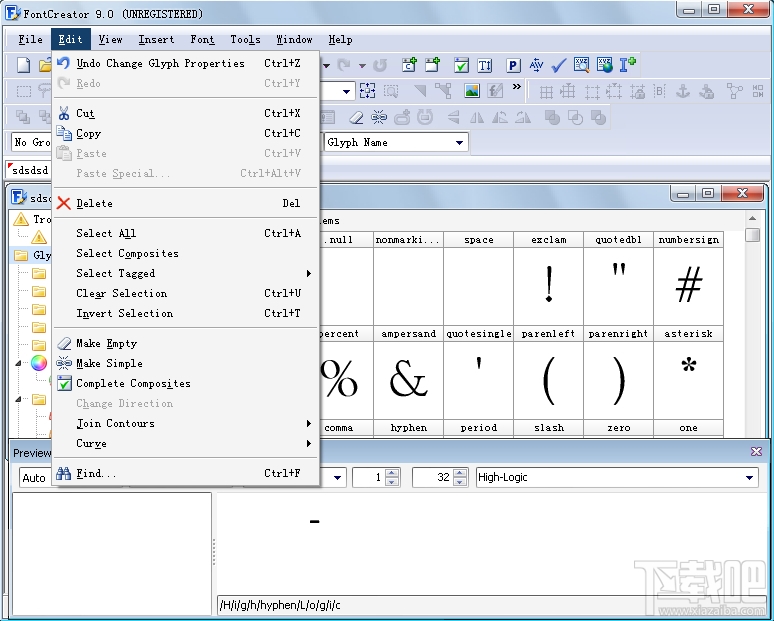Click the Insert Characters toolbar icon

point(409,65)
